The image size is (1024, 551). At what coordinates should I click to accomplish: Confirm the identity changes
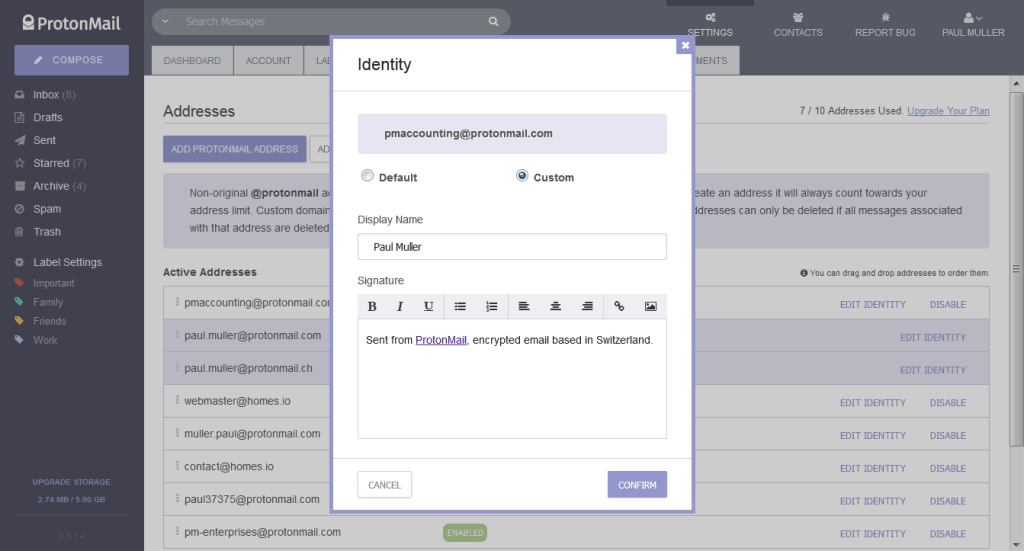coord(637,484)
